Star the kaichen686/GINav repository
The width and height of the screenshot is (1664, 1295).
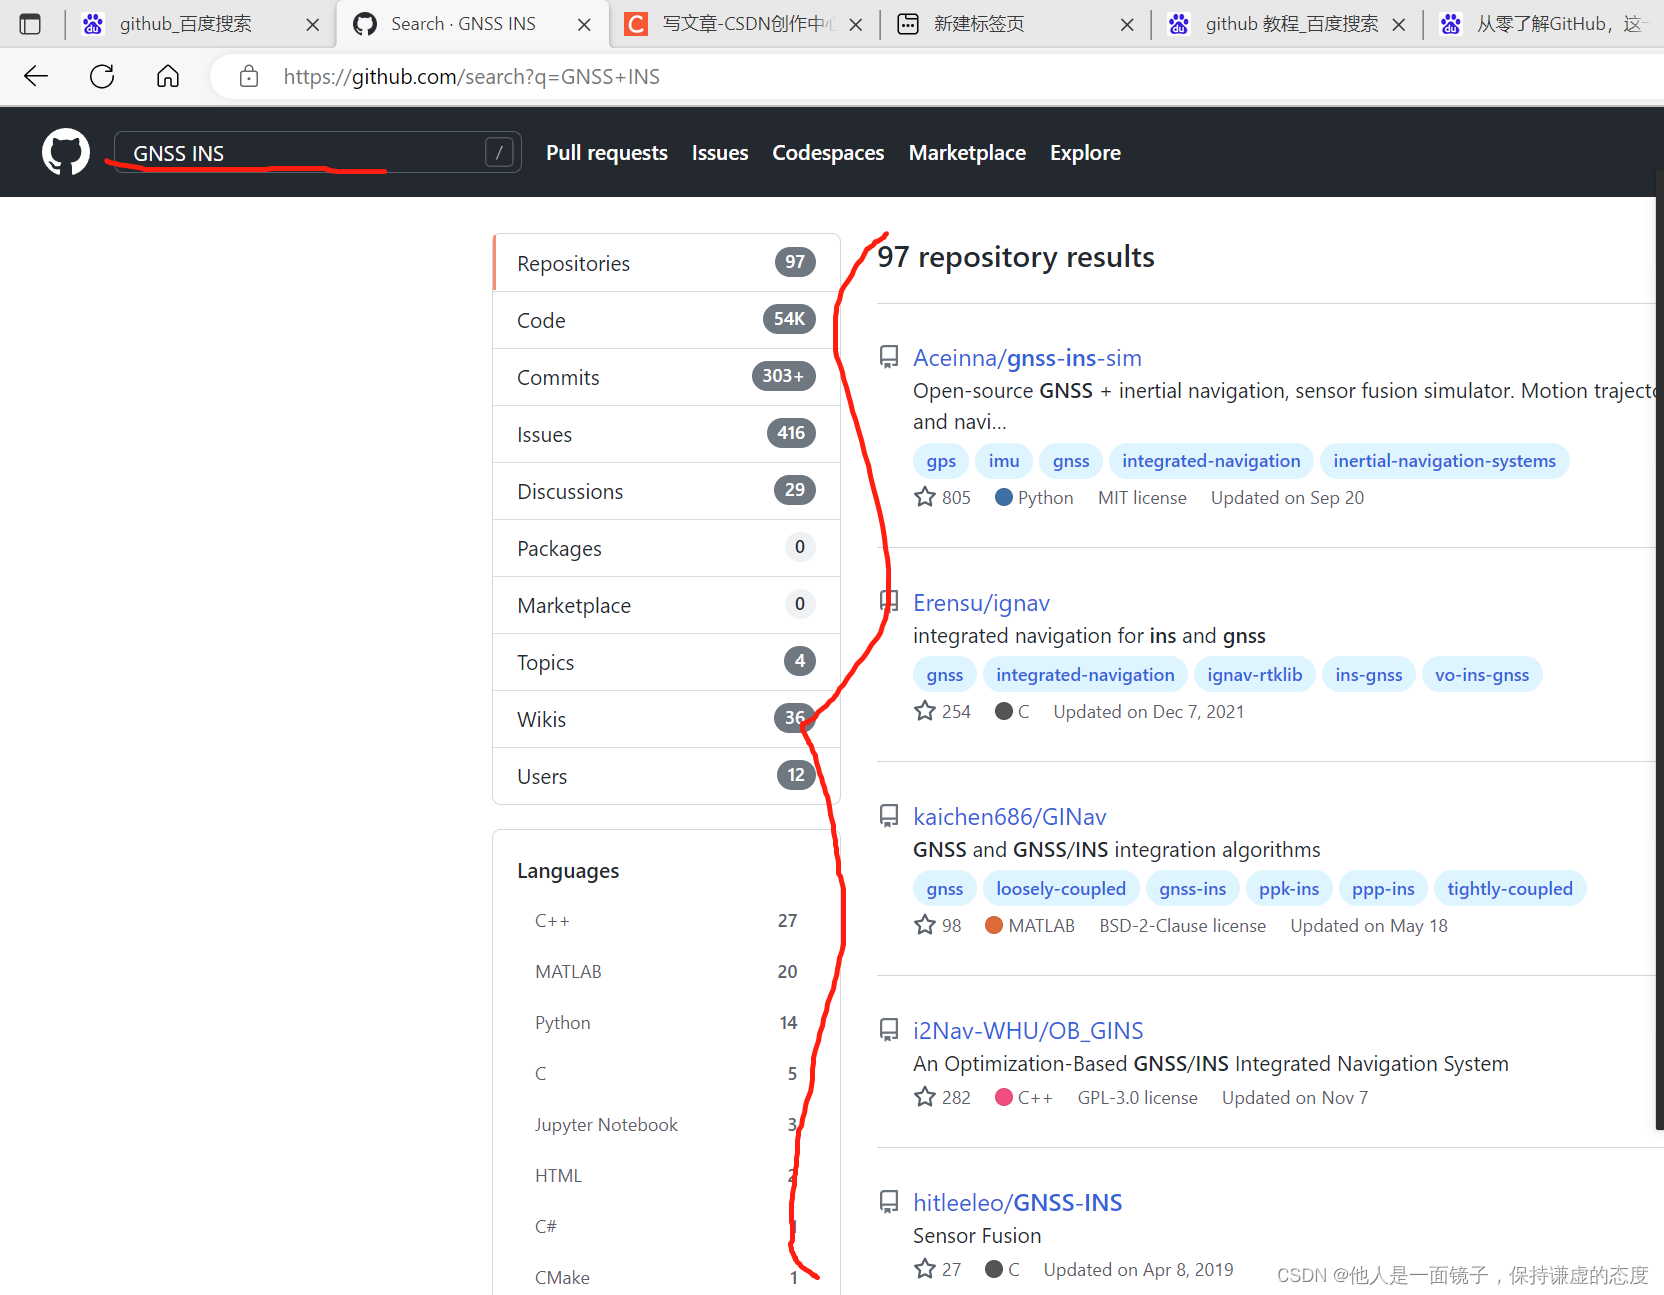924,924
